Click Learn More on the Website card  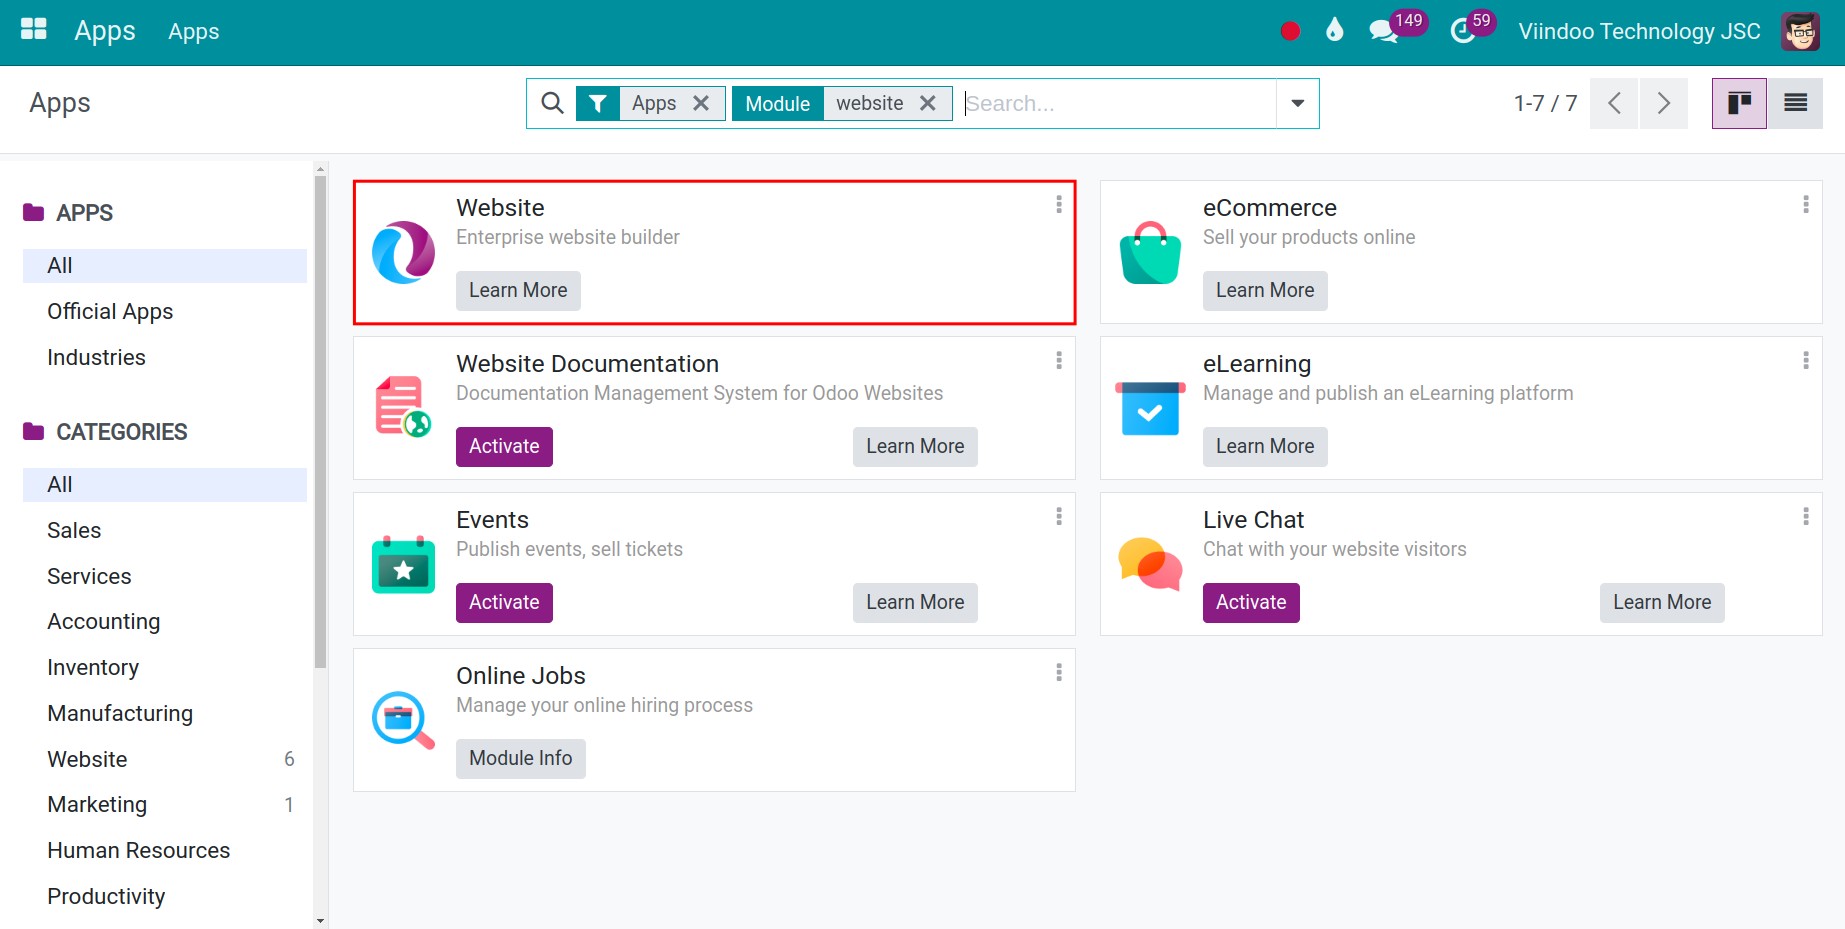518,291
